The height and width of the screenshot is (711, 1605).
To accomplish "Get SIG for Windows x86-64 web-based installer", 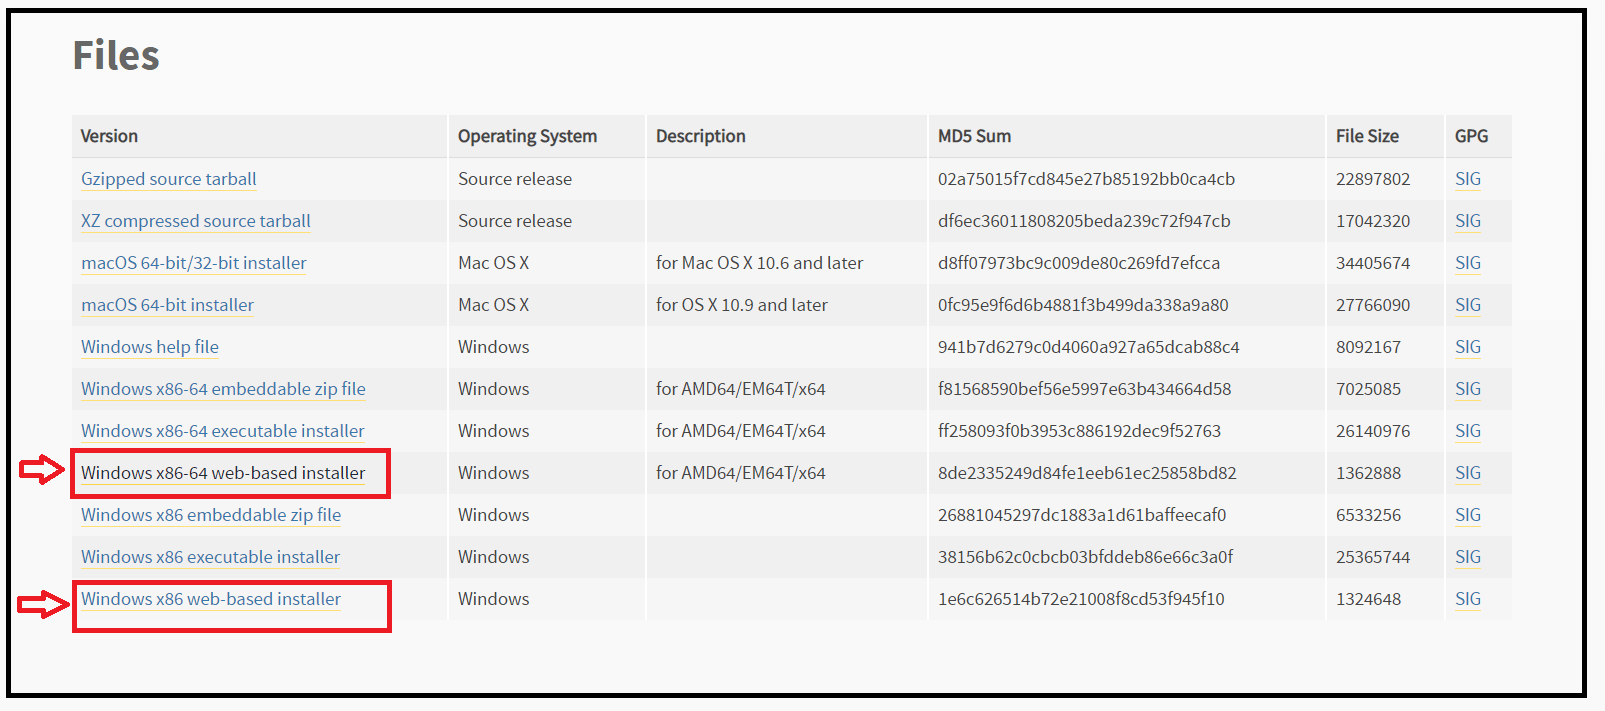I will click(1467, 473).
